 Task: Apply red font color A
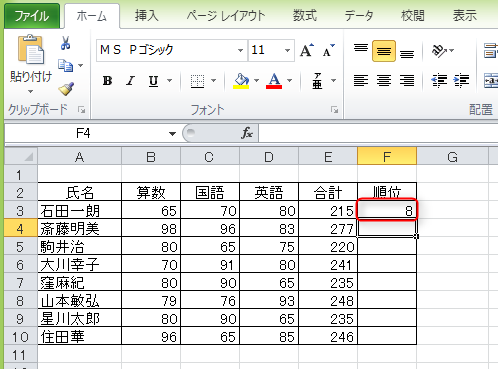pos(274,81)
